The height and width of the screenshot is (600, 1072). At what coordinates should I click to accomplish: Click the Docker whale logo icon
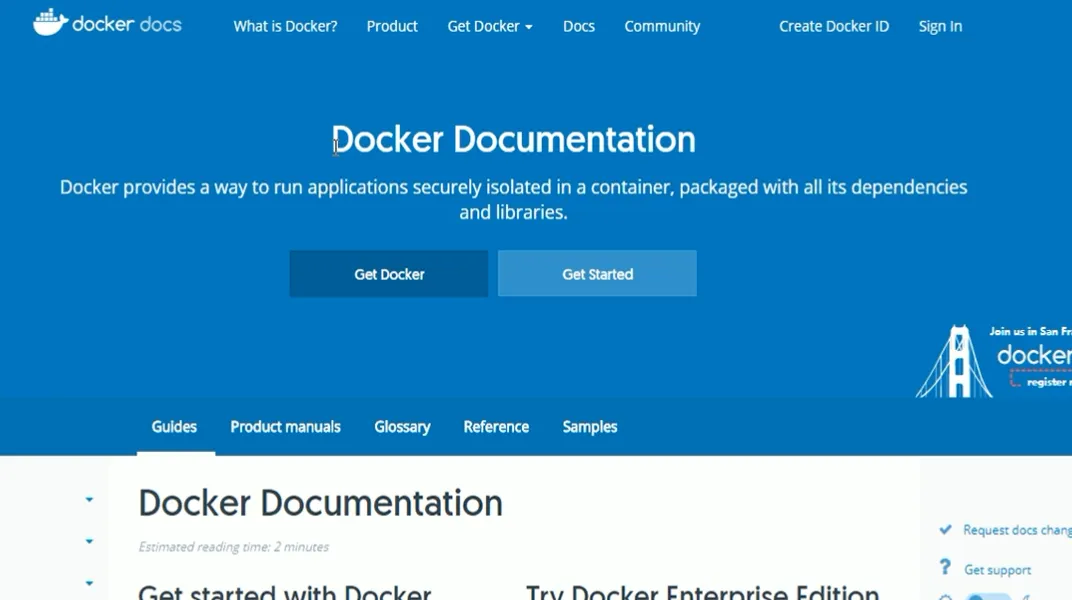(x=50, y=23)
